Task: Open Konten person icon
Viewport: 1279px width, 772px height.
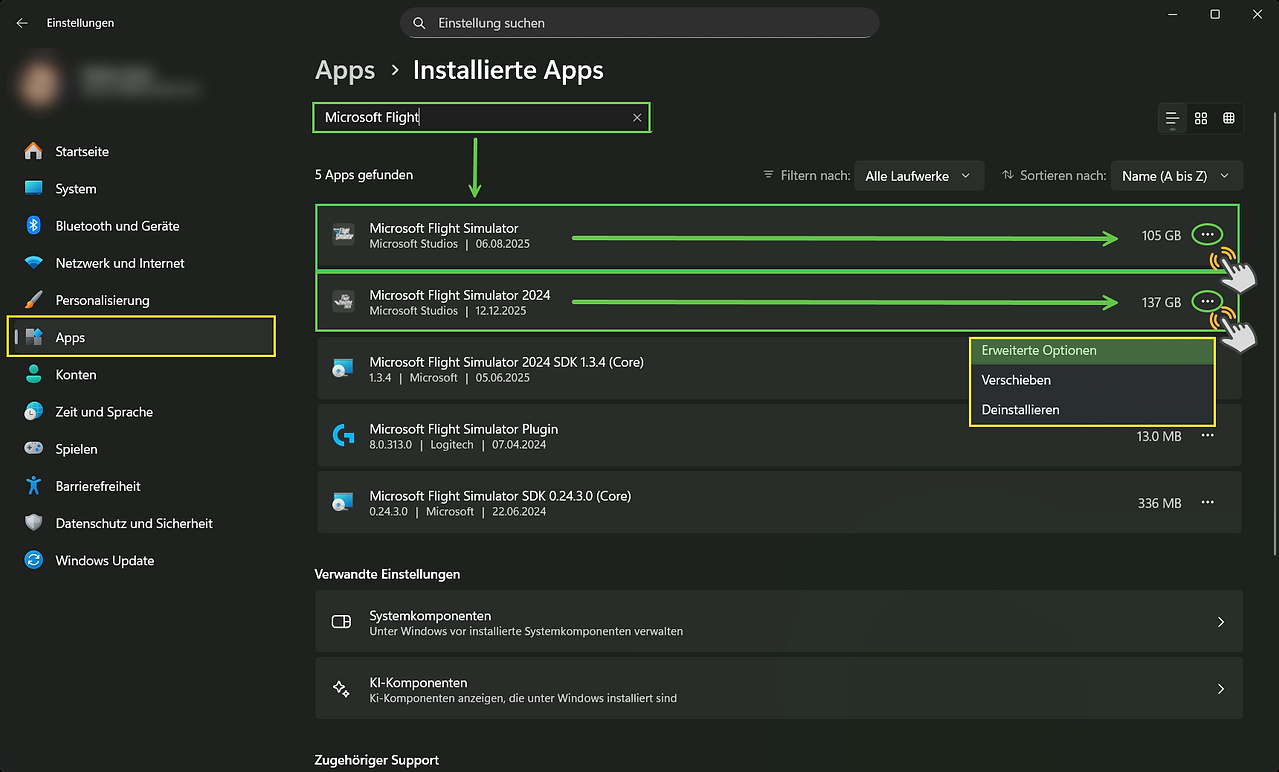Action: [34, 374]
